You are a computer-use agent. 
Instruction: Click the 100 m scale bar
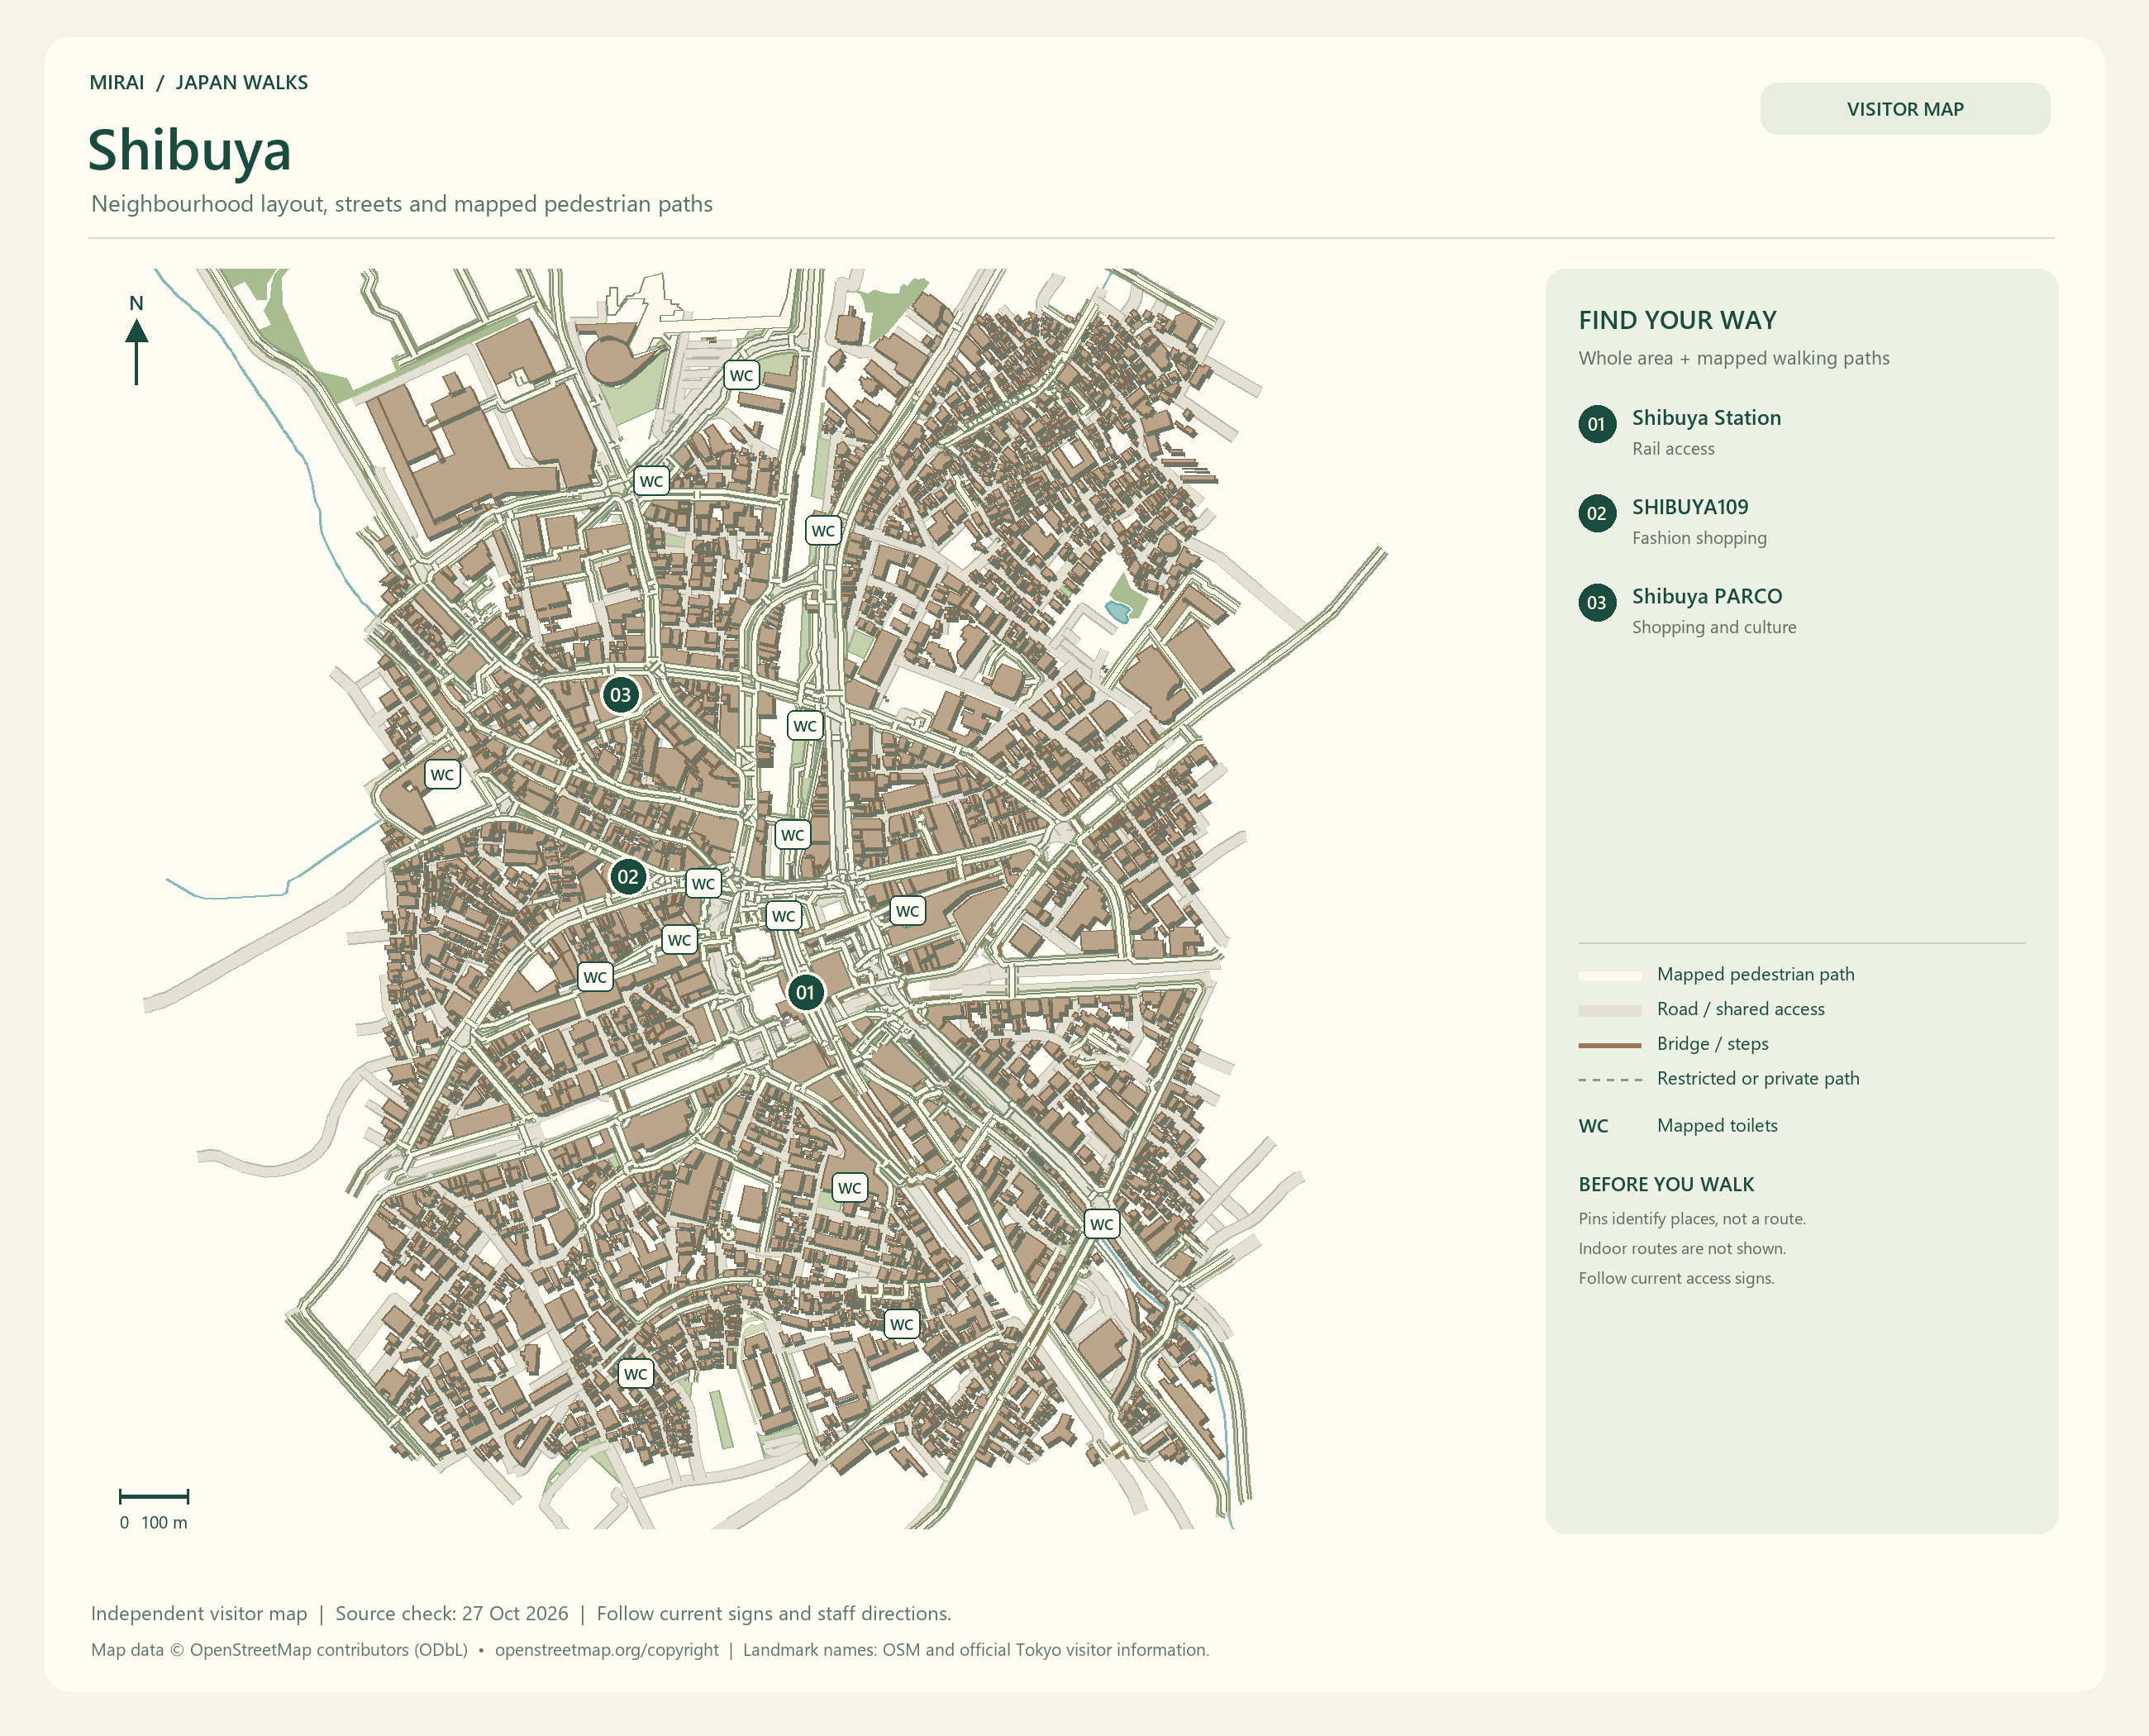[154, 1497]
